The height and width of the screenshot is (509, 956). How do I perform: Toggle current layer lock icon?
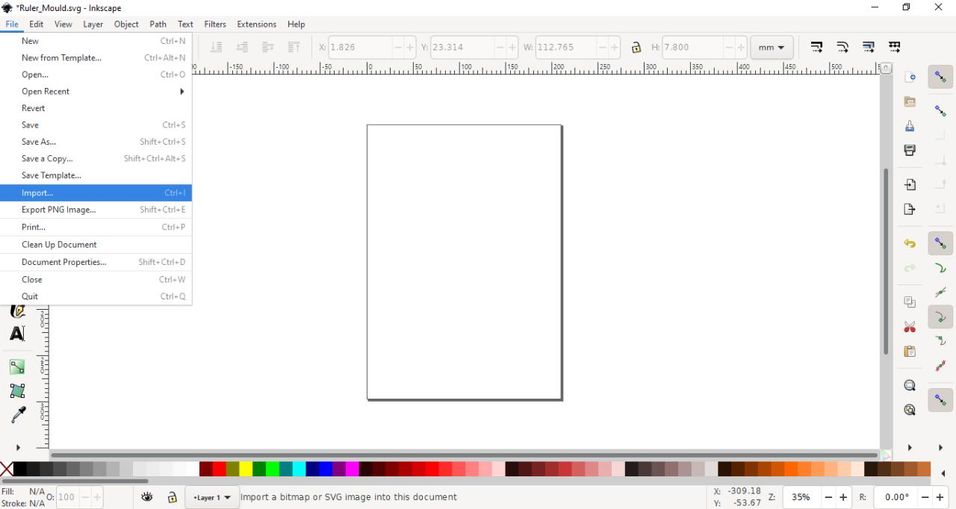(x=173, y=497)
